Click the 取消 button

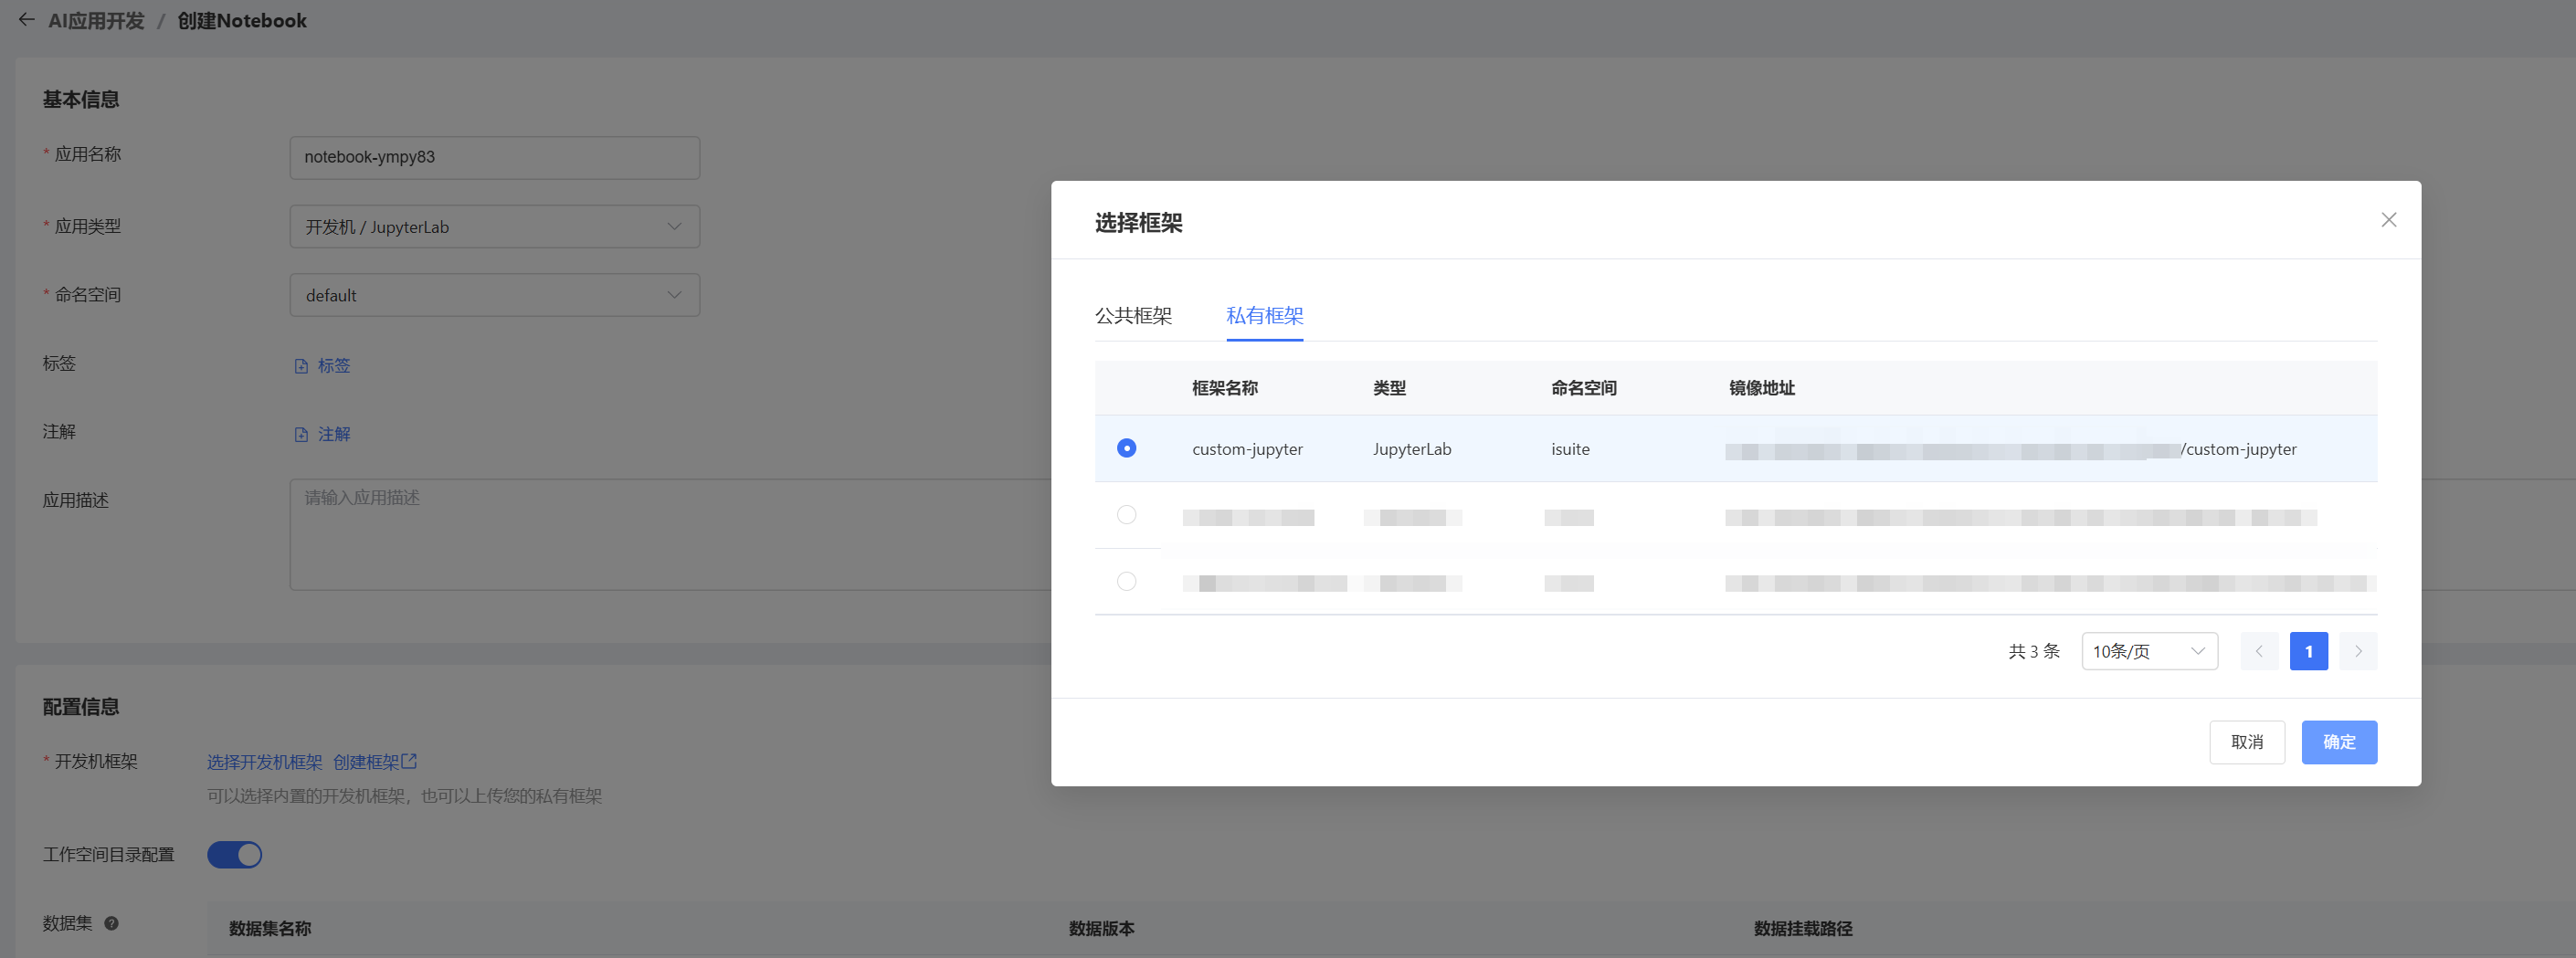coord(2246,742)
